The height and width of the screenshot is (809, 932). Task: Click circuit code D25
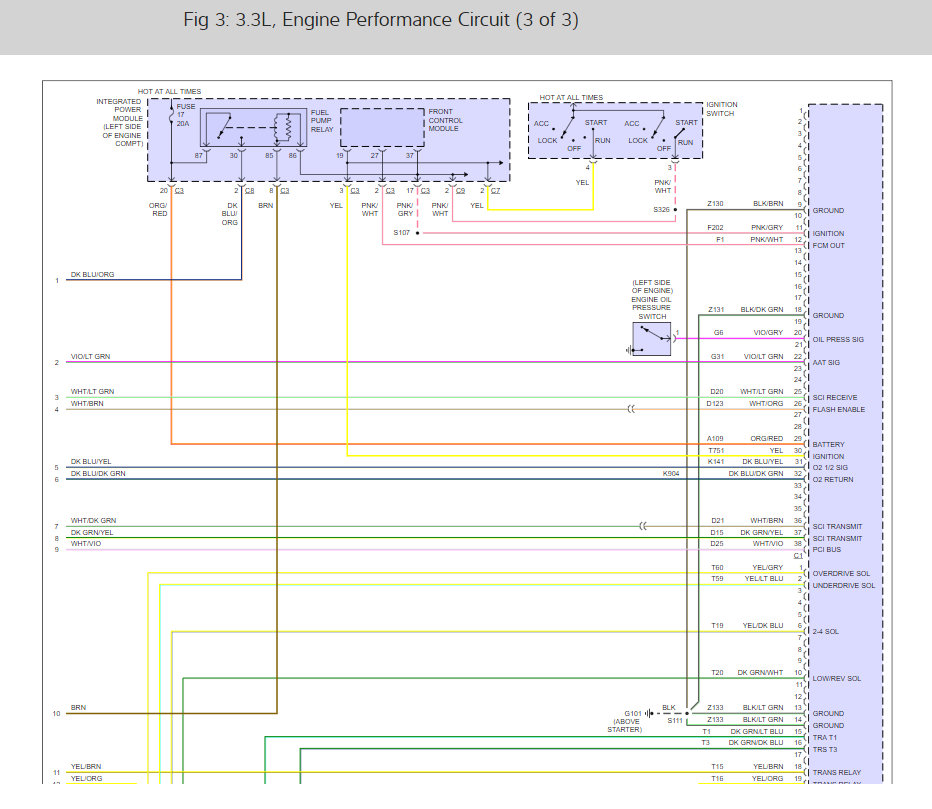tap(717, 543)
